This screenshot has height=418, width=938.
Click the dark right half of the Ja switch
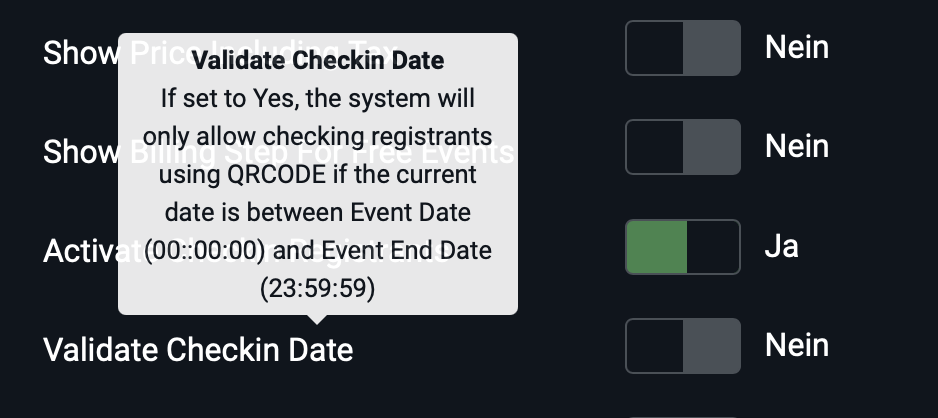pyautogui.click(x=713, y=247)
